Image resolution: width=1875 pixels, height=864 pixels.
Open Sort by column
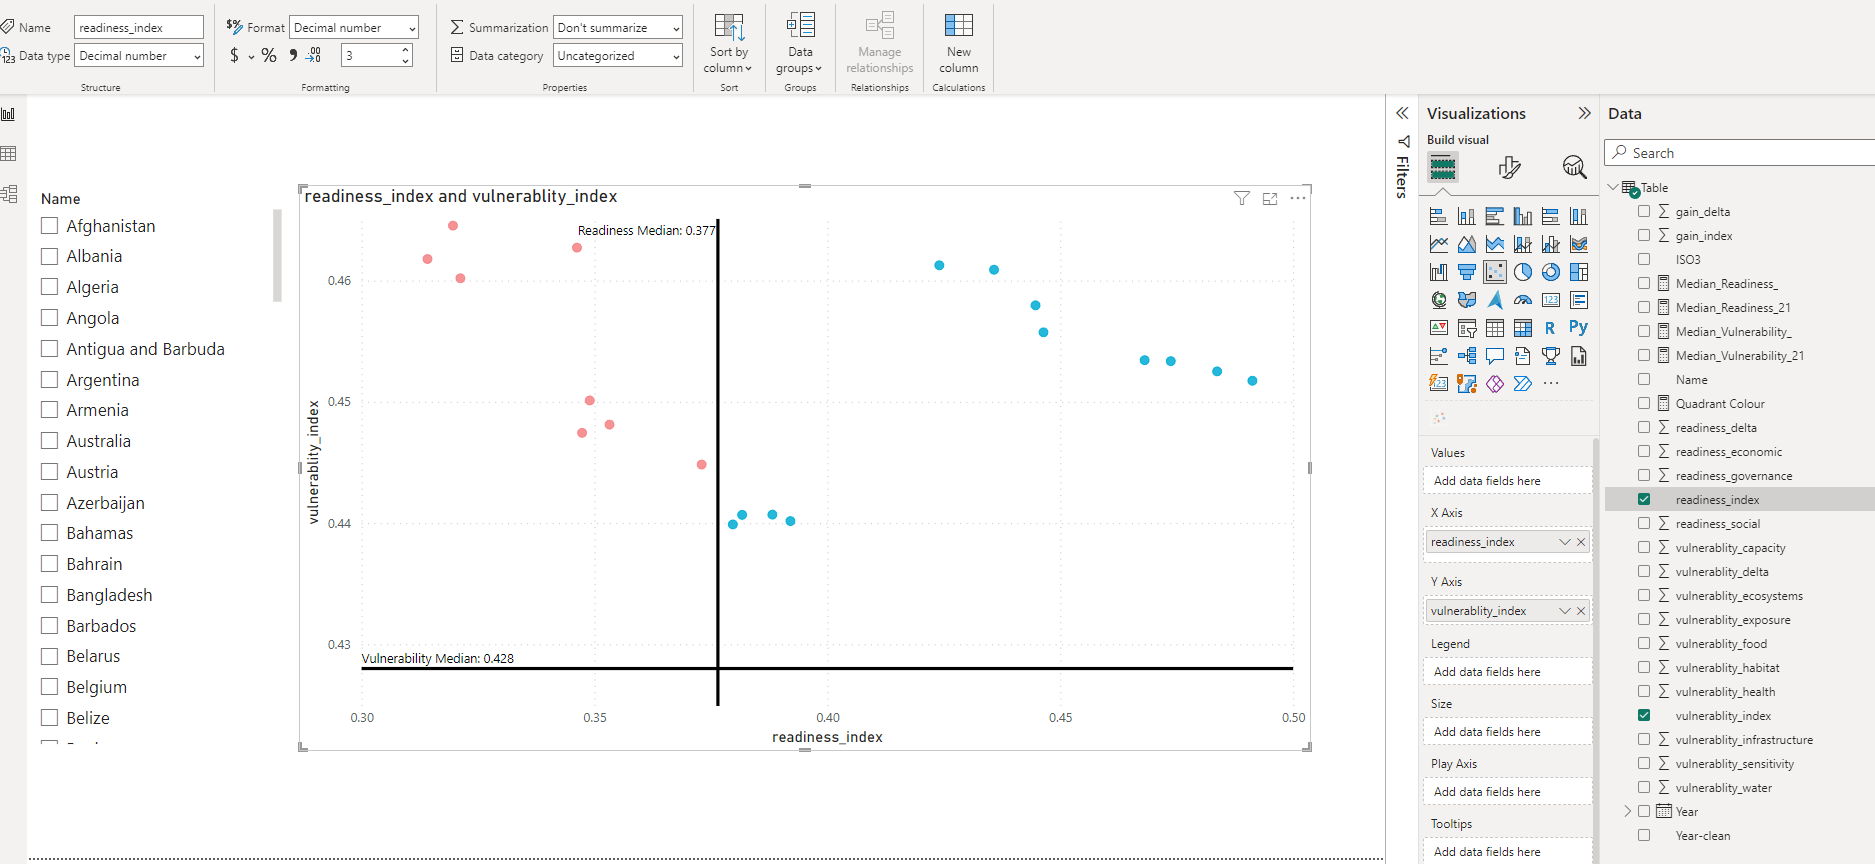point(729,44)
